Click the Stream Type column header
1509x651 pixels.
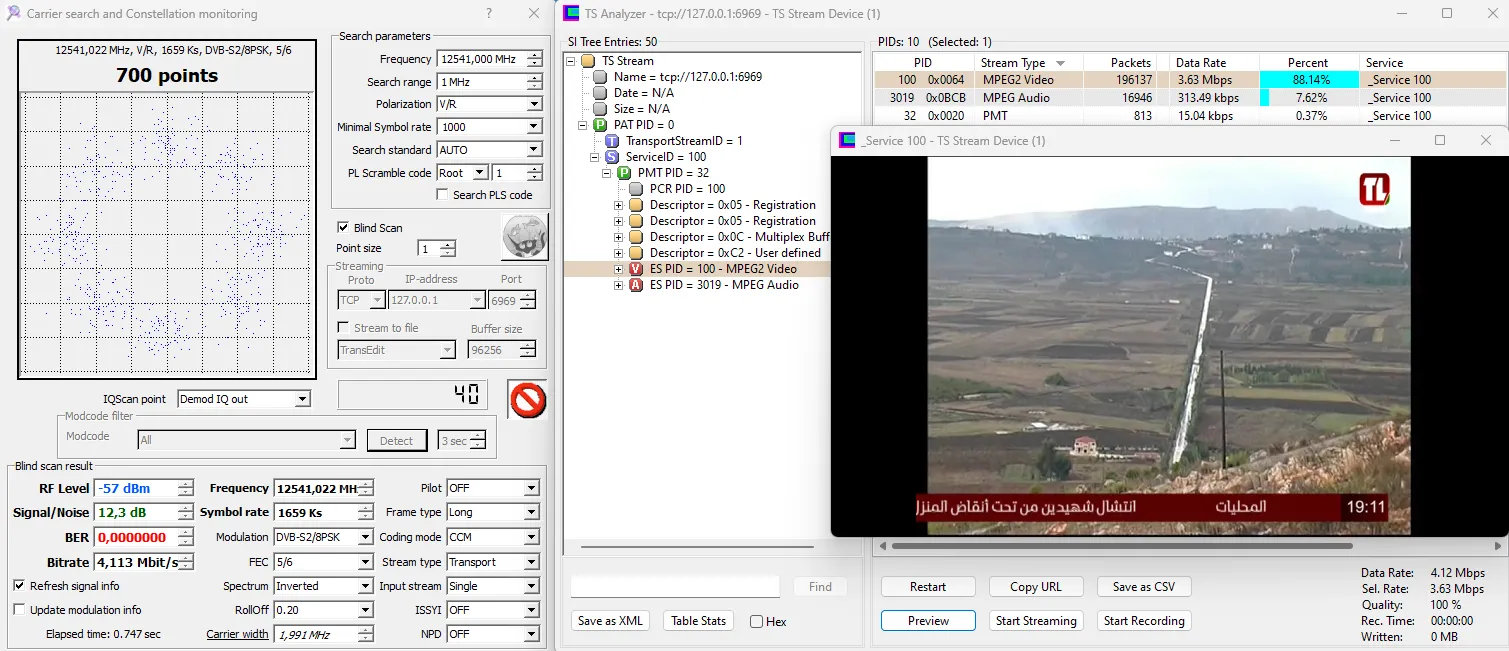click(1012, 62)
